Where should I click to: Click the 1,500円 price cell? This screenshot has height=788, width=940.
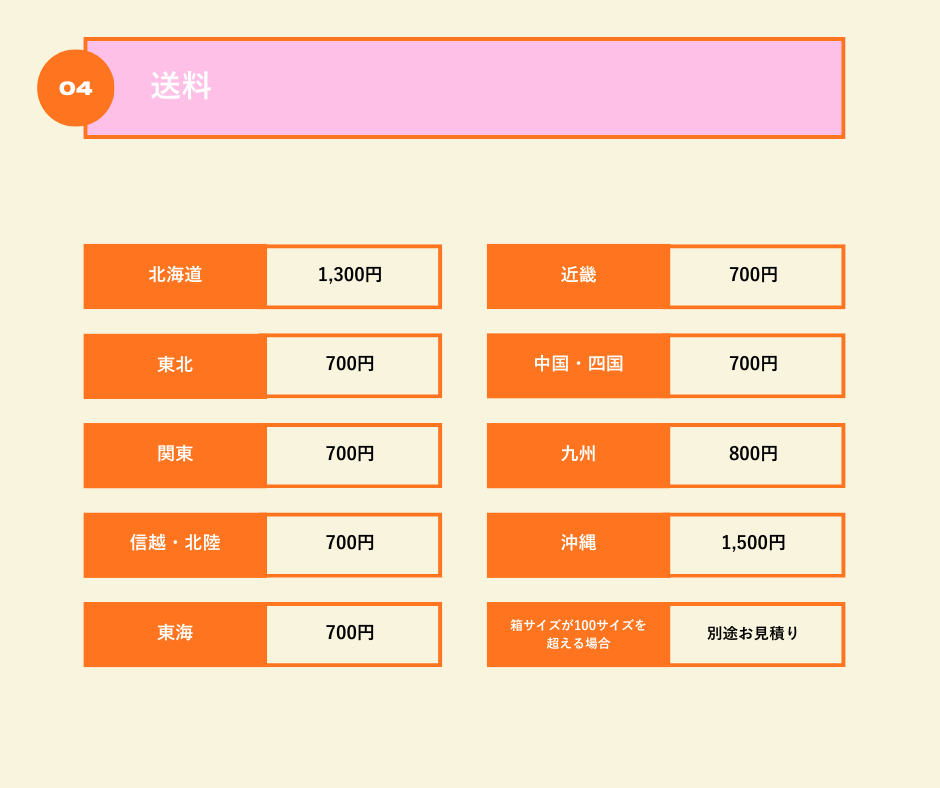754,543
